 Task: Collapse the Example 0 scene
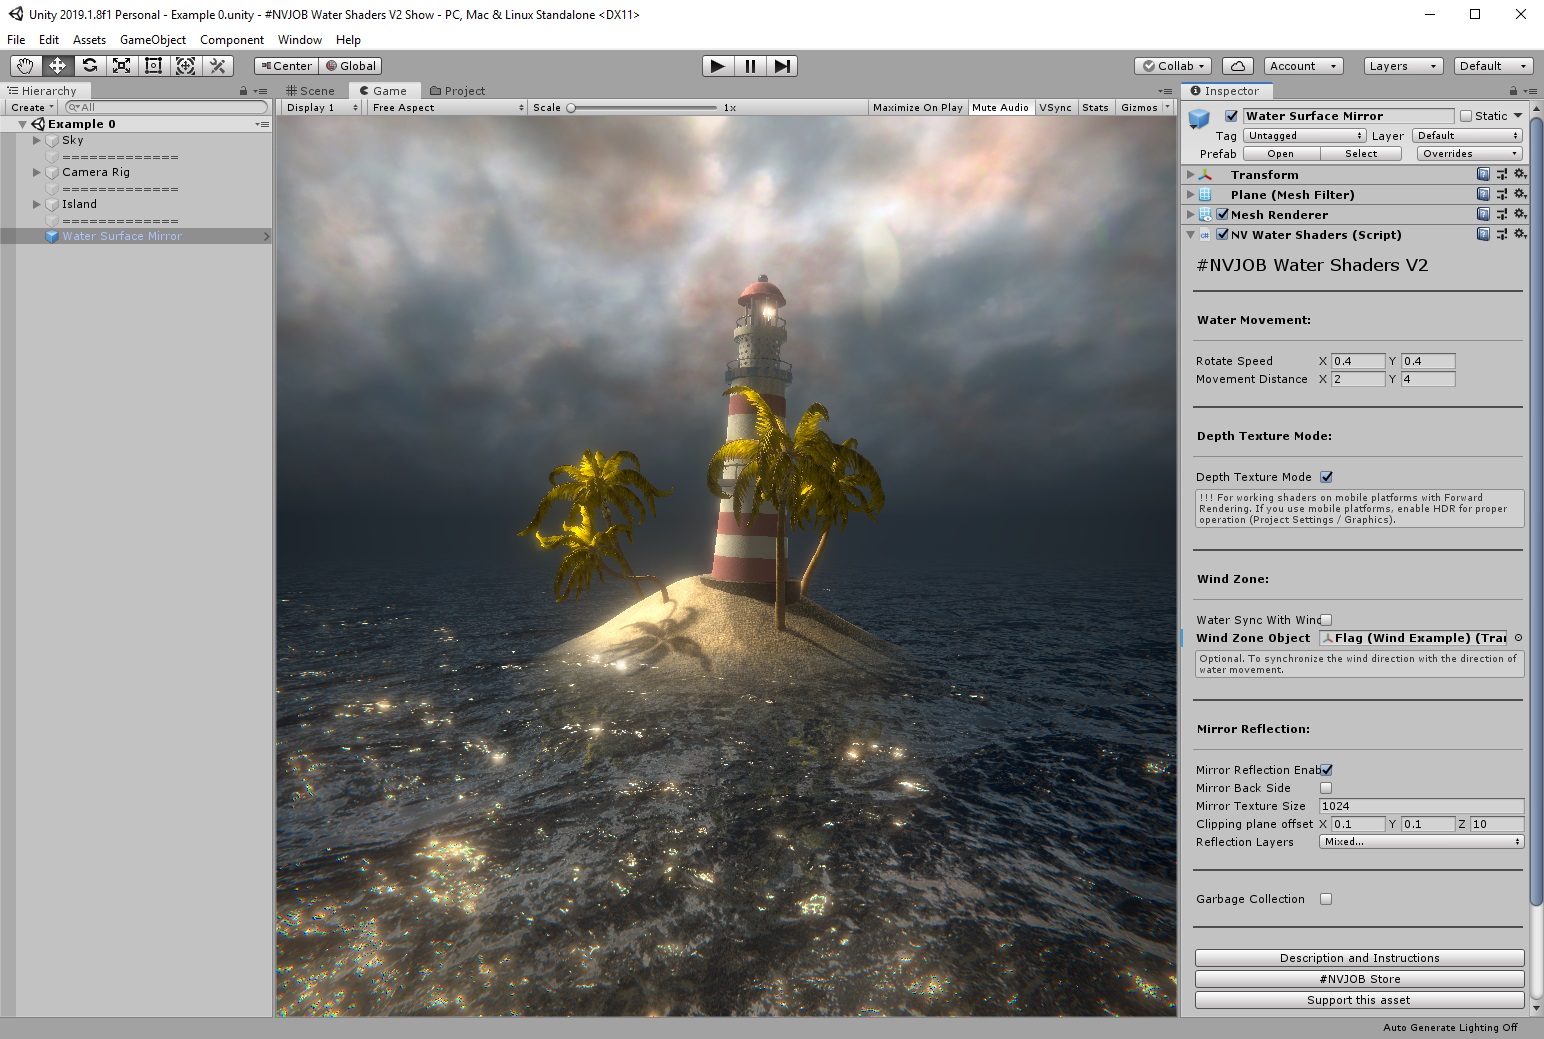(x=22, y=124)
